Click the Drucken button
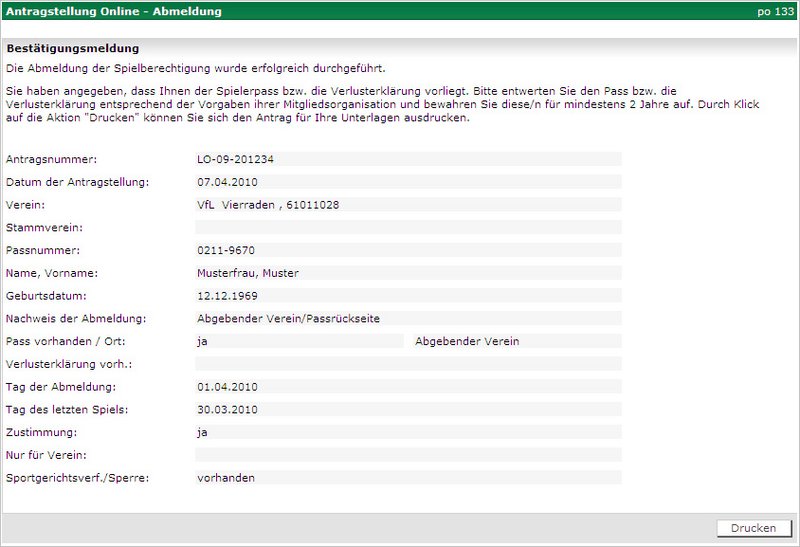This screenshot has height=547, width=800. 753,528
